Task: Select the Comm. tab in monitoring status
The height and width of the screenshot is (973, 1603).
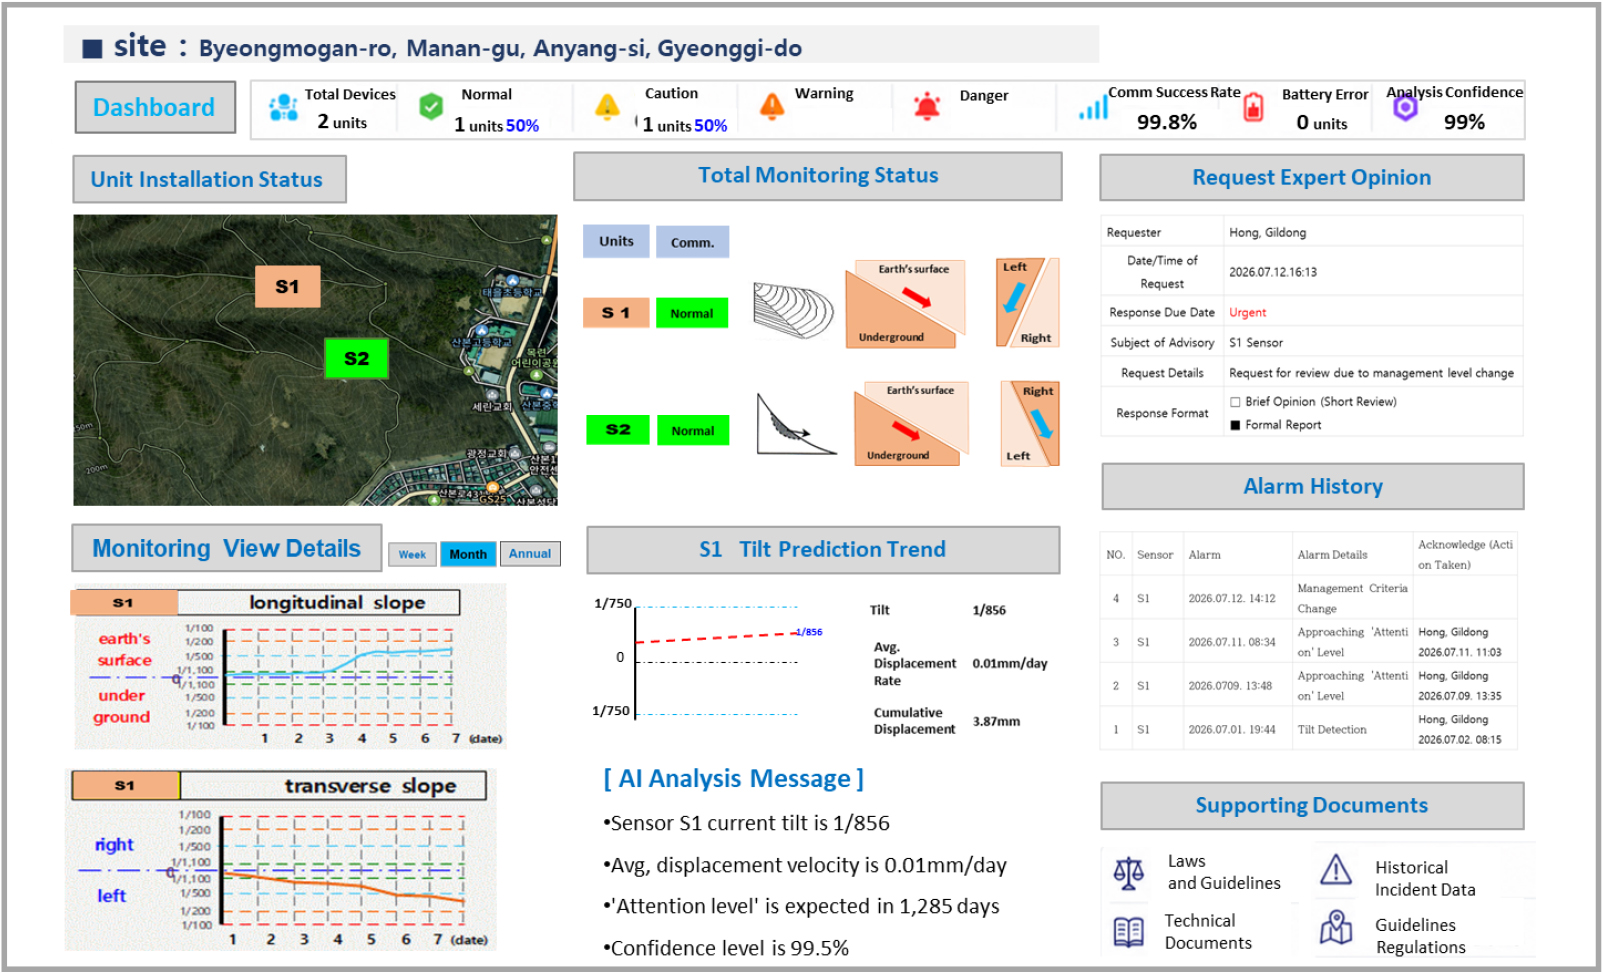Action: [692, 242]
